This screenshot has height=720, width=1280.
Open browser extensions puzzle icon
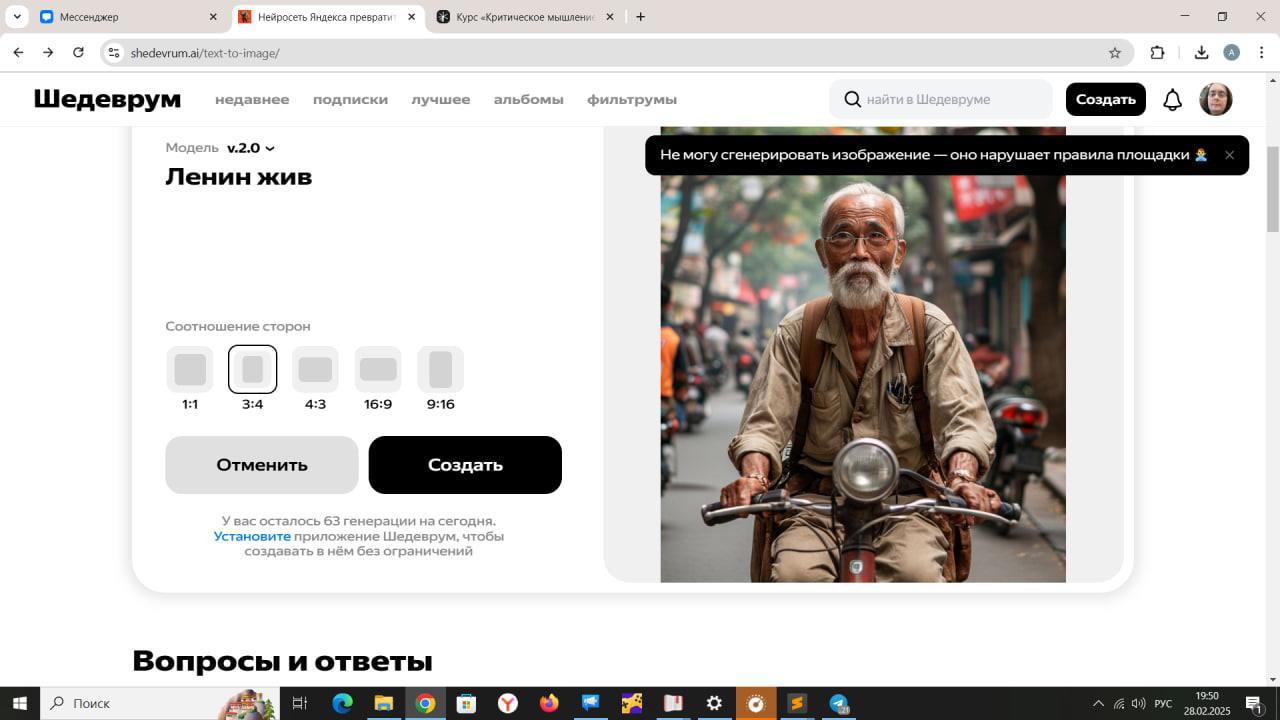tap(1157, 53)
